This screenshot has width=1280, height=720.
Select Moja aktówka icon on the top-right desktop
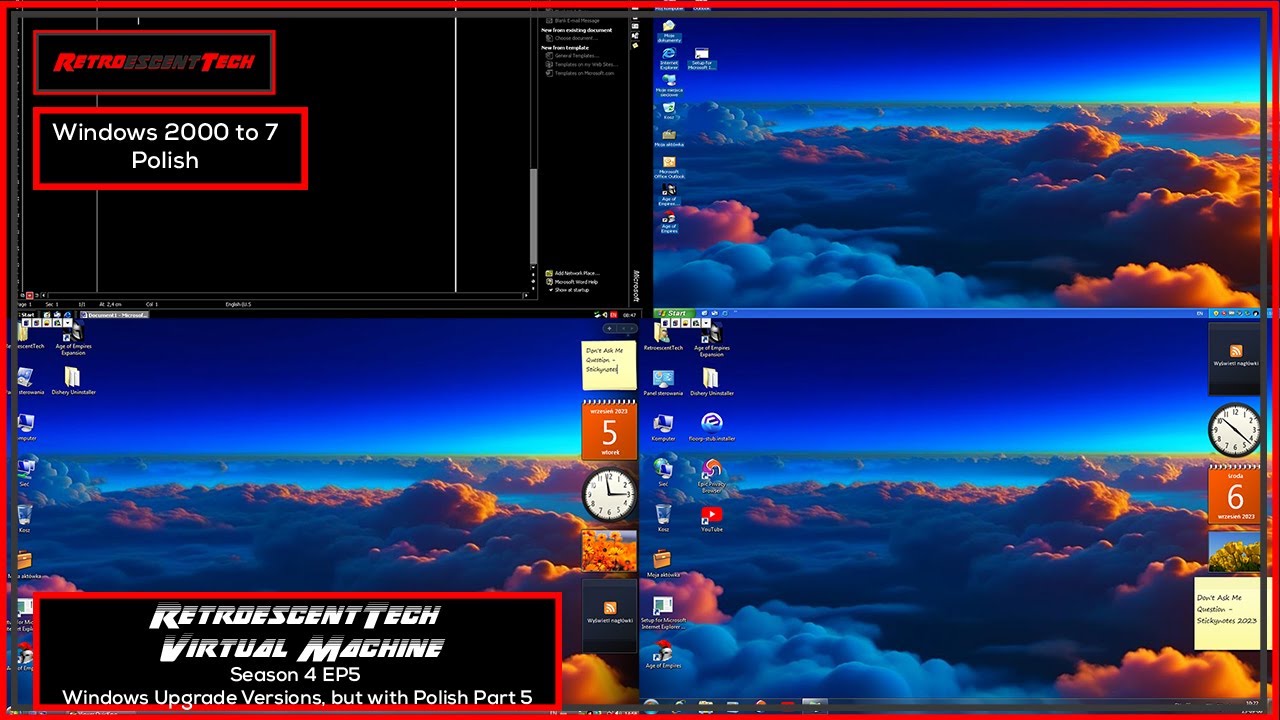click(669, 138)
